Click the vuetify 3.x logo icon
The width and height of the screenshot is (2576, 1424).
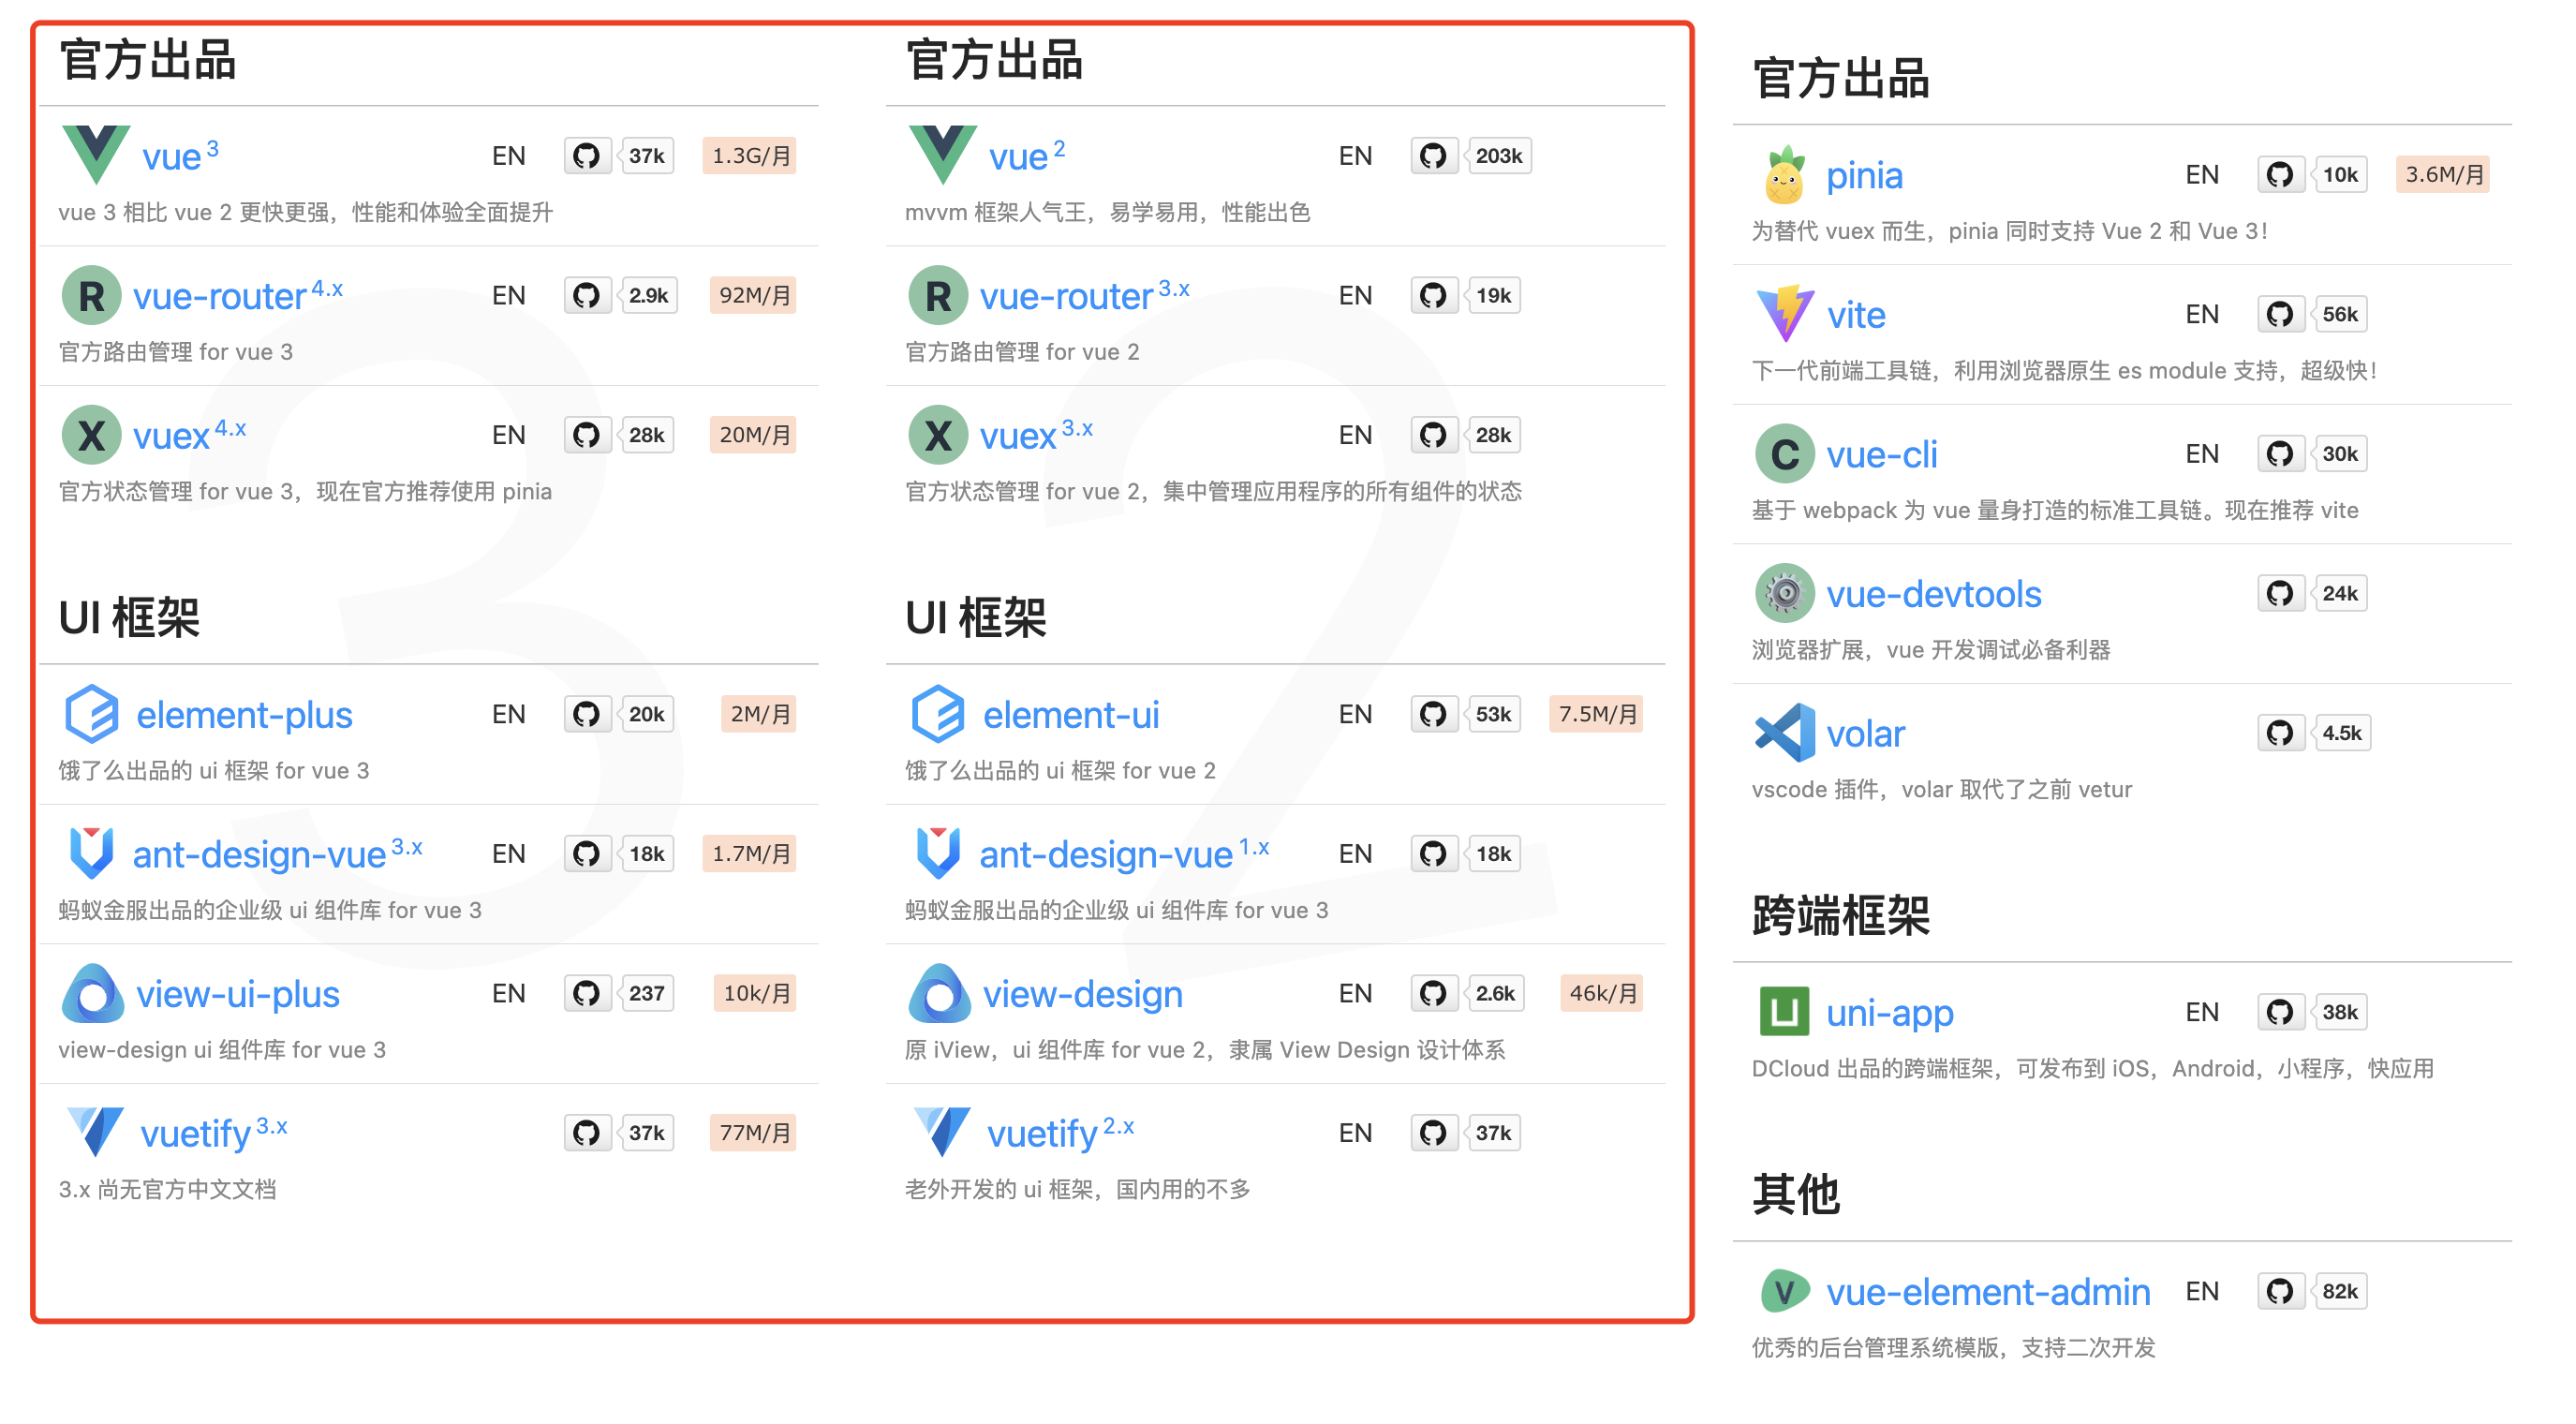[95, 1132]
